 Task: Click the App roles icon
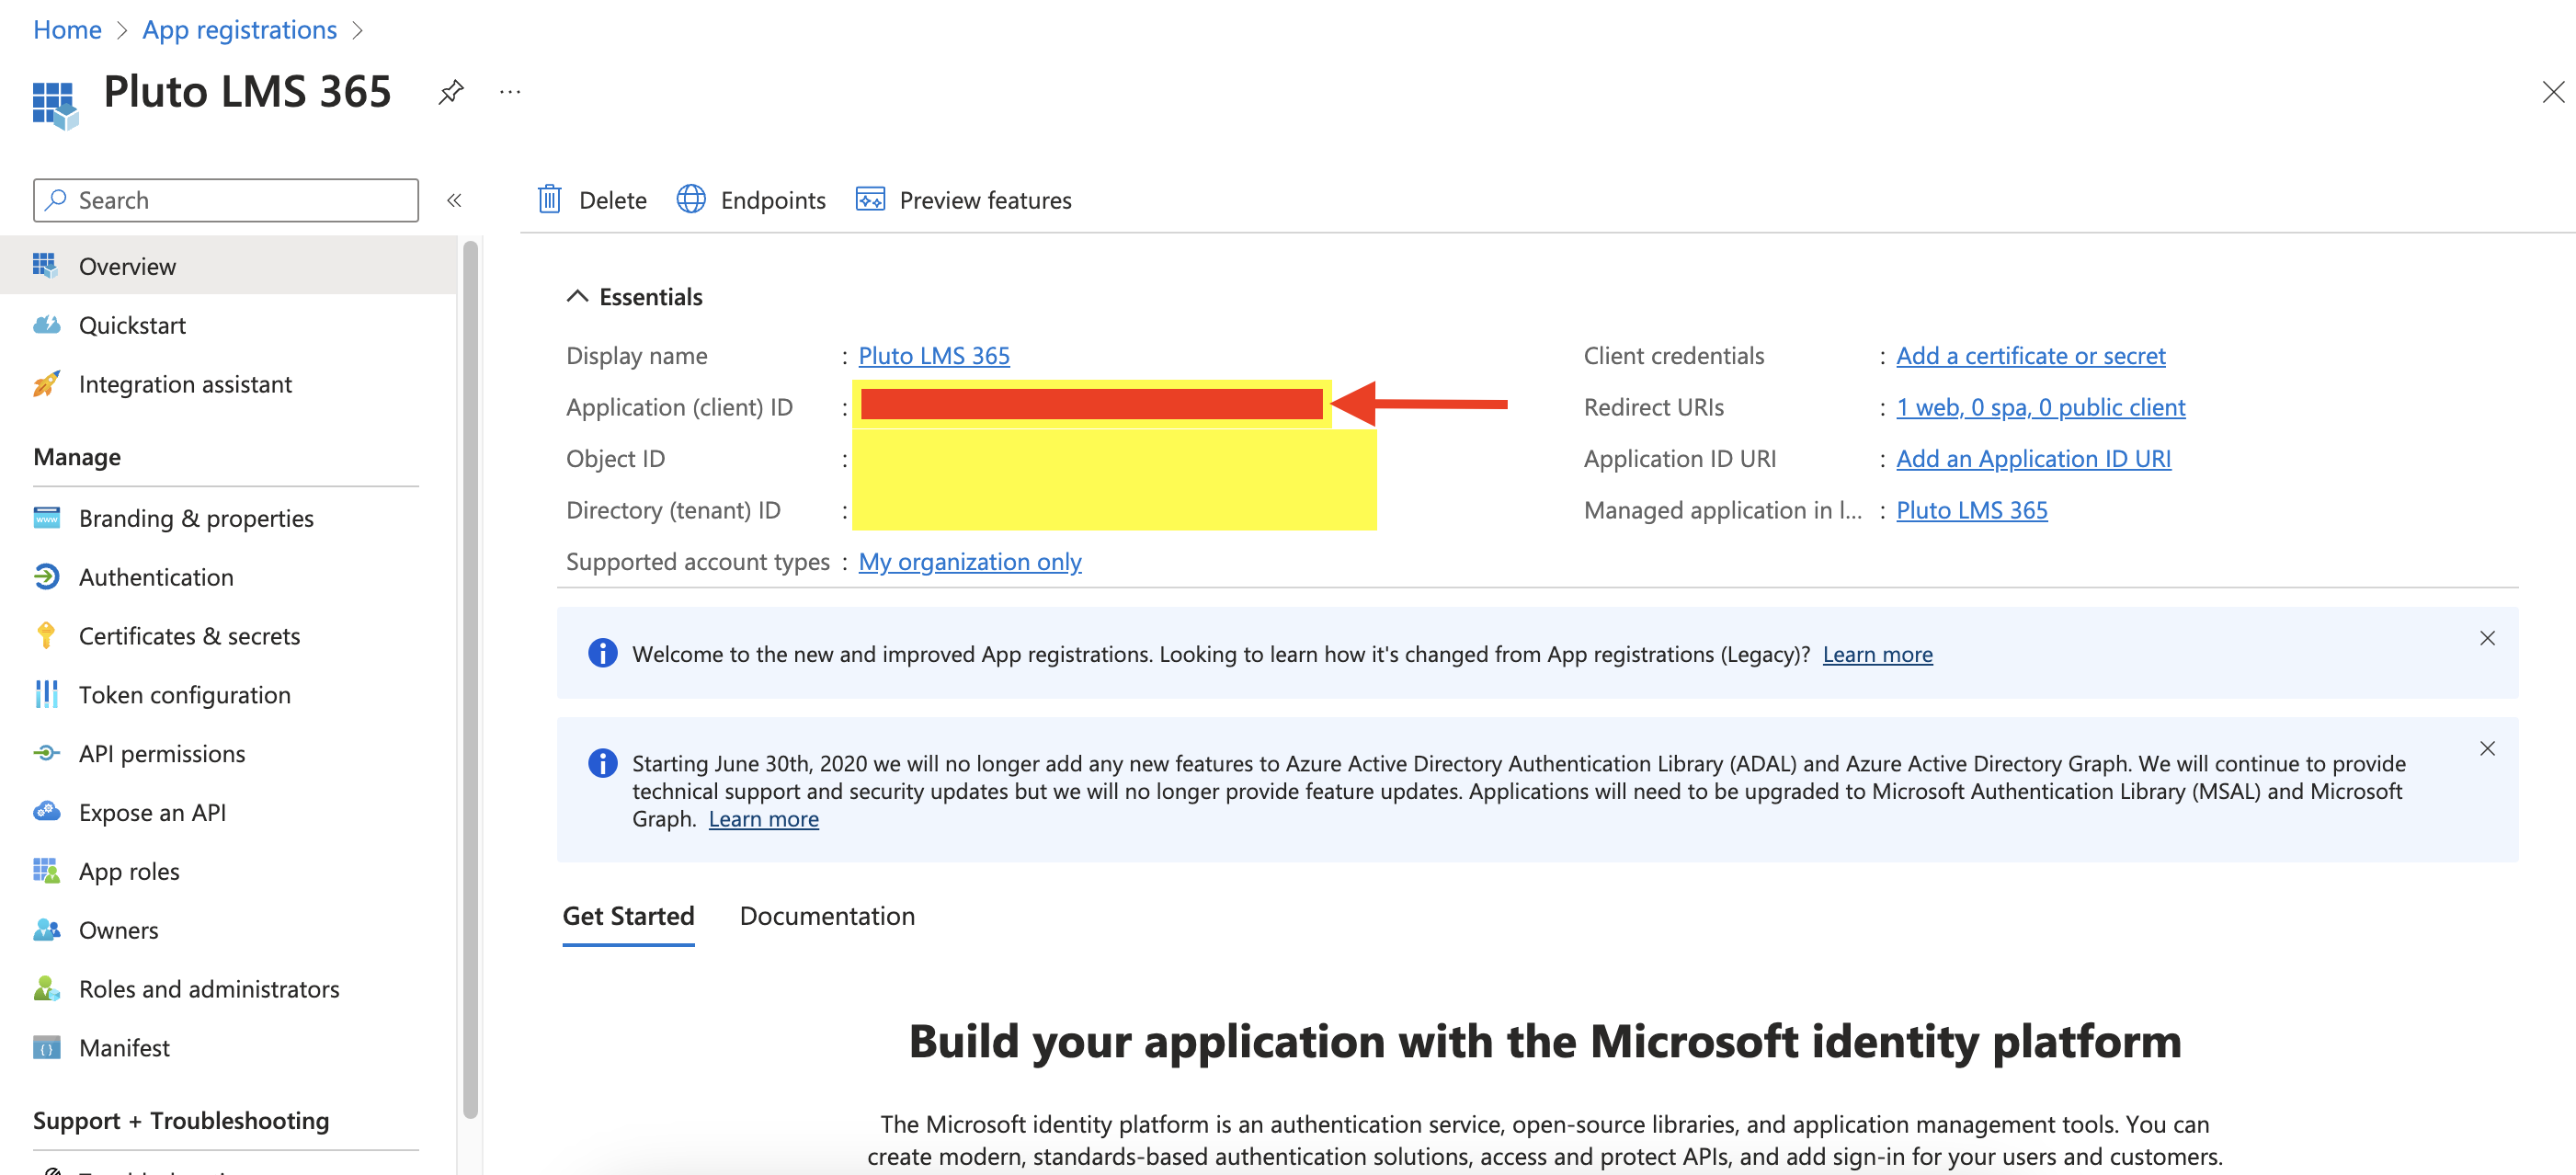(46, 870)
